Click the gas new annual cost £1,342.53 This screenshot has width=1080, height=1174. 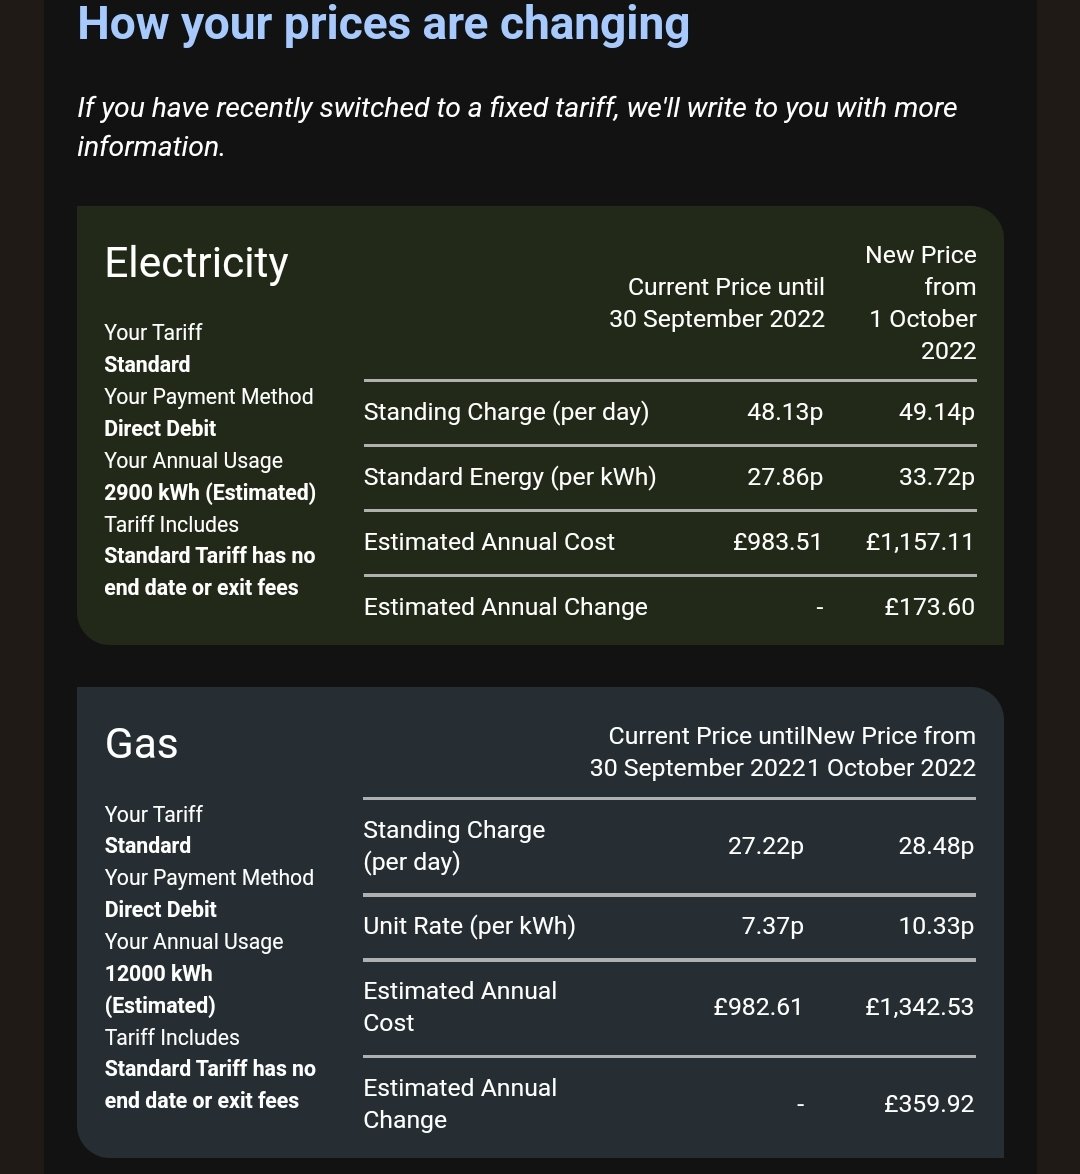coord(919,1007)
